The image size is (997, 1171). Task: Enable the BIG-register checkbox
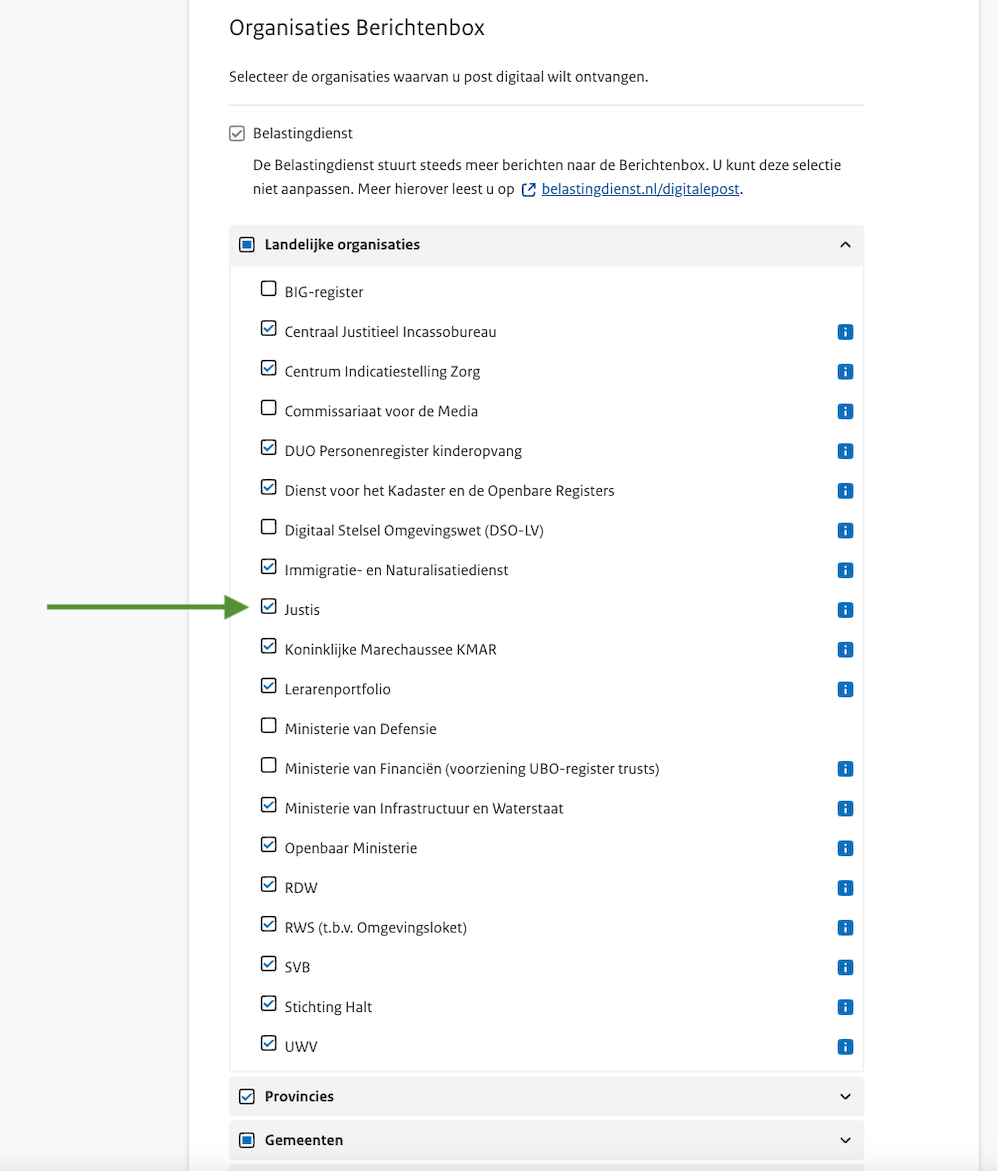pyautogui.click(x=268, y=289)
